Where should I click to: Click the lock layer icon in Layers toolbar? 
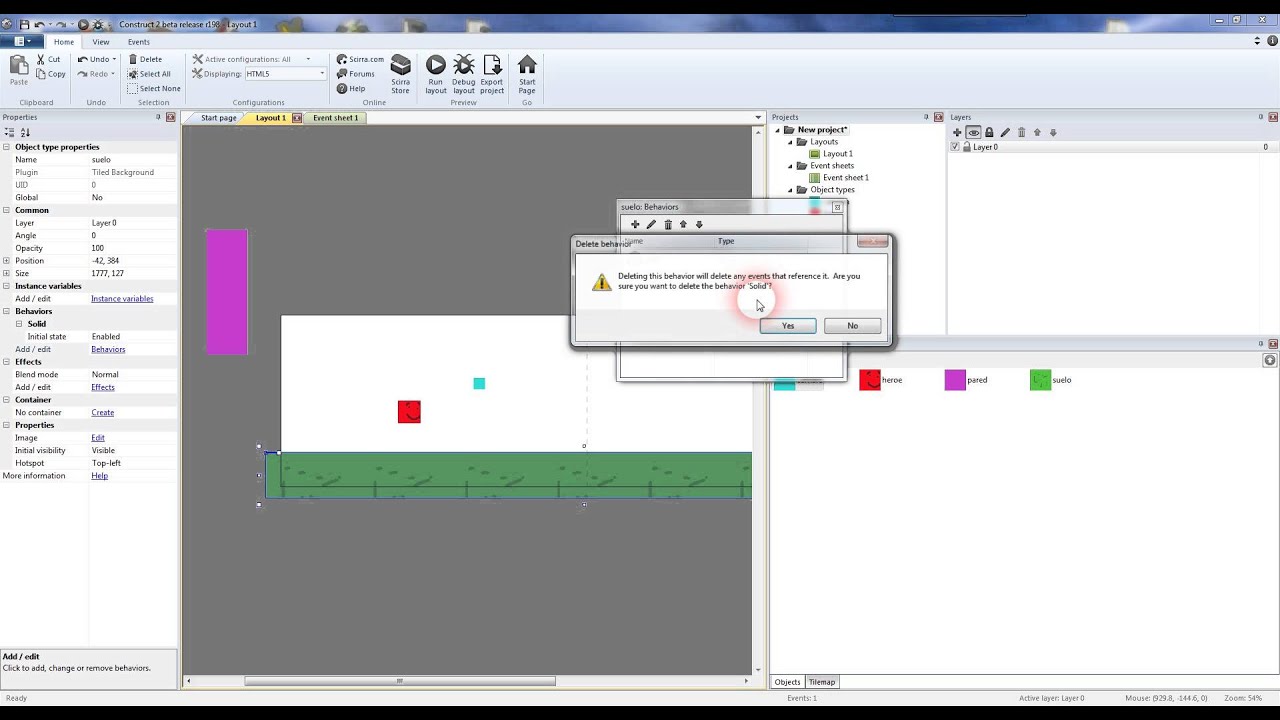point(989,132)
